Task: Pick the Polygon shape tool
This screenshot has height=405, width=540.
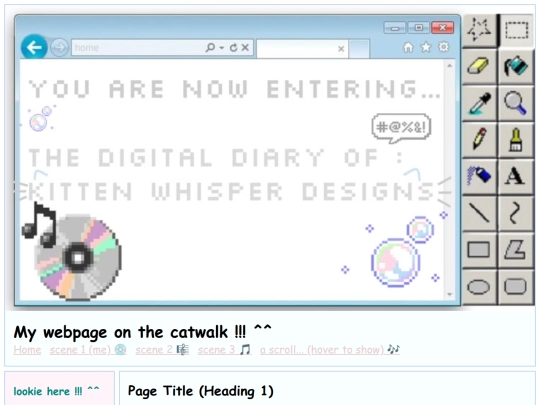Action: (x=516, y=250)
